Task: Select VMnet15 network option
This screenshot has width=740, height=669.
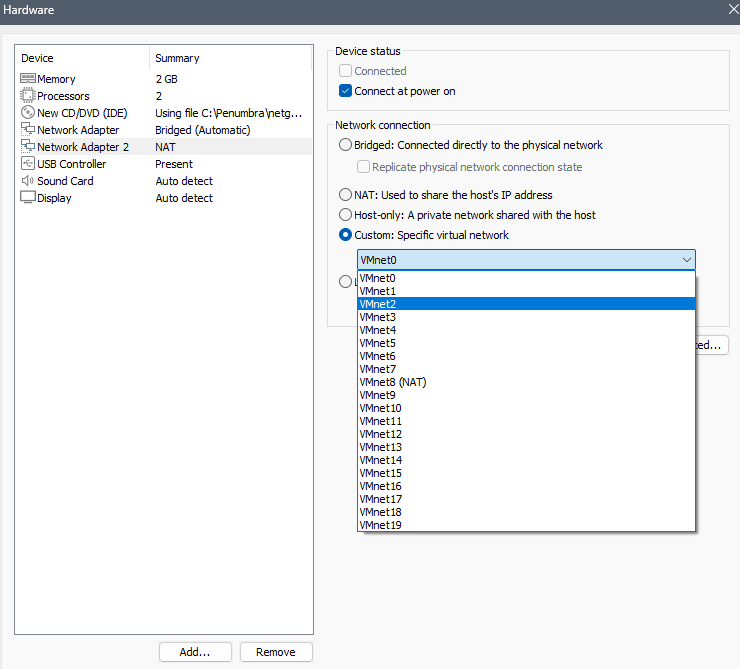Action: pyautogui.click(x=526, y=473)
